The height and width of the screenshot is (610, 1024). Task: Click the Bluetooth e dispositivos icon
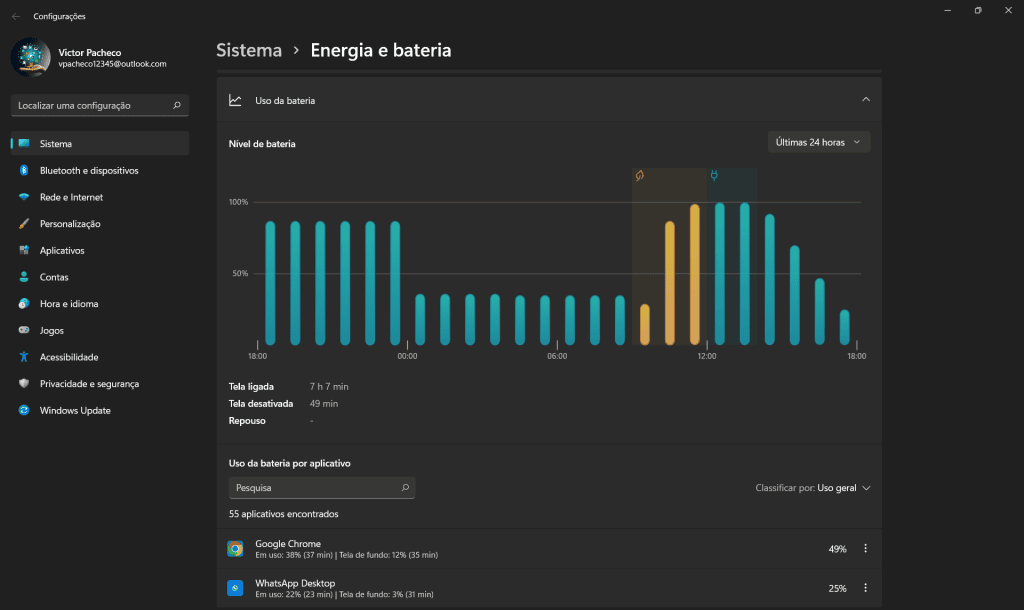click(x=24, y=171)
